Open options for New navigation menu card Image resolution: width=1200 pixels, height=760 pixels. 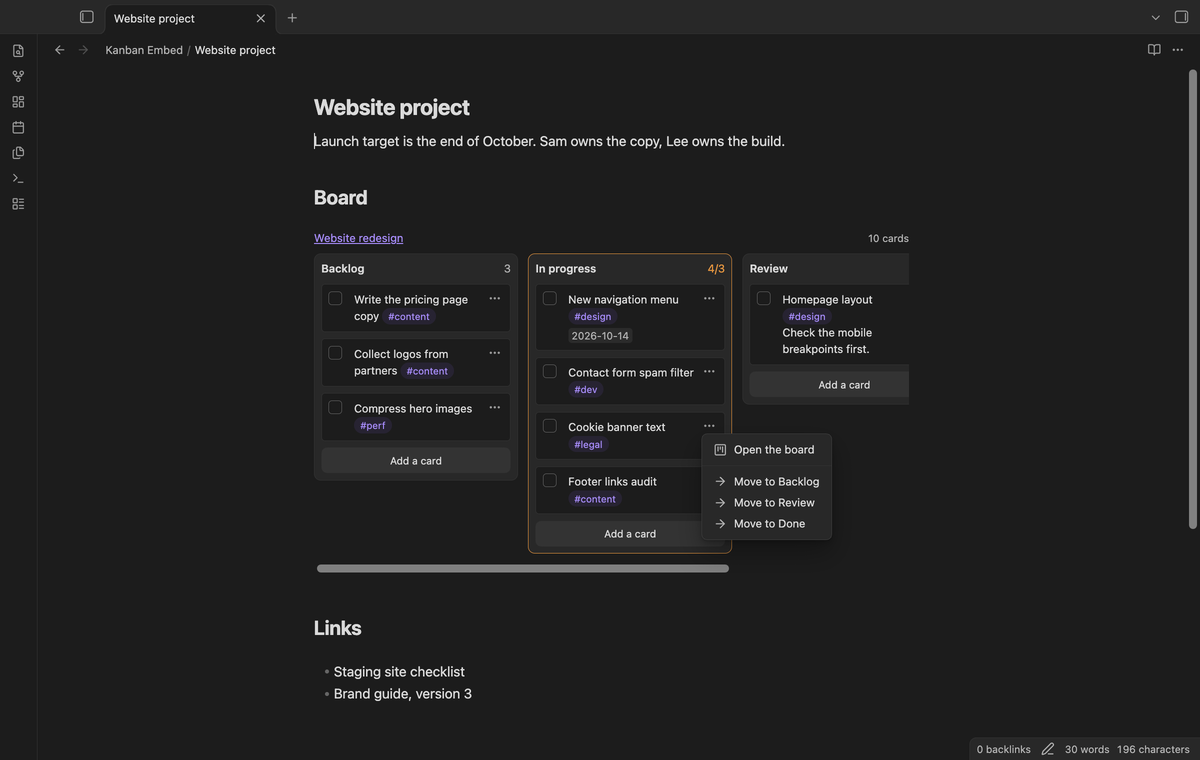pyautogui.click(x=709, y=298)
